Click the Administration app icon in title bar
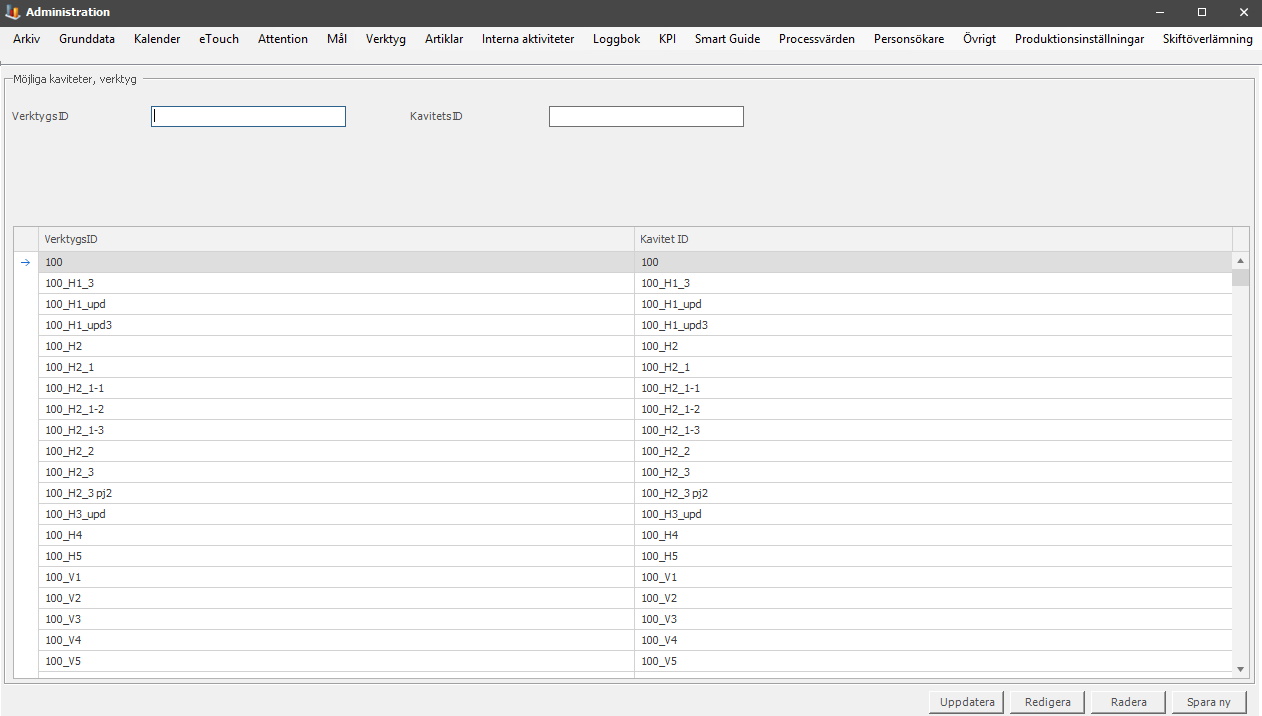1262x716 pixels. 12,12
